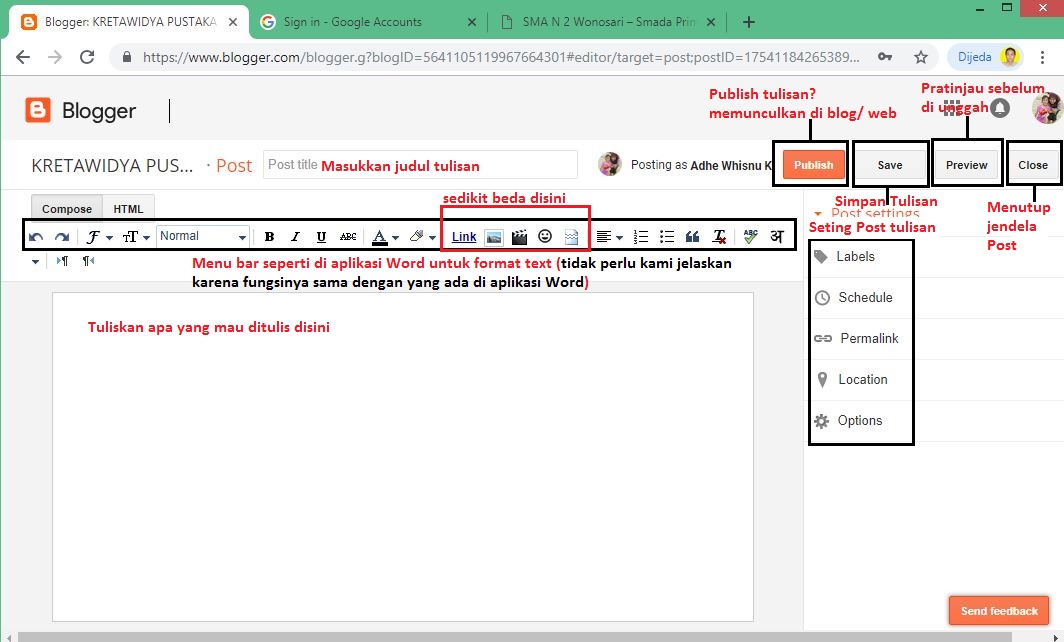Run the spell check tool
Viewport: 1064px width, 642px height.
coord(750,236)
